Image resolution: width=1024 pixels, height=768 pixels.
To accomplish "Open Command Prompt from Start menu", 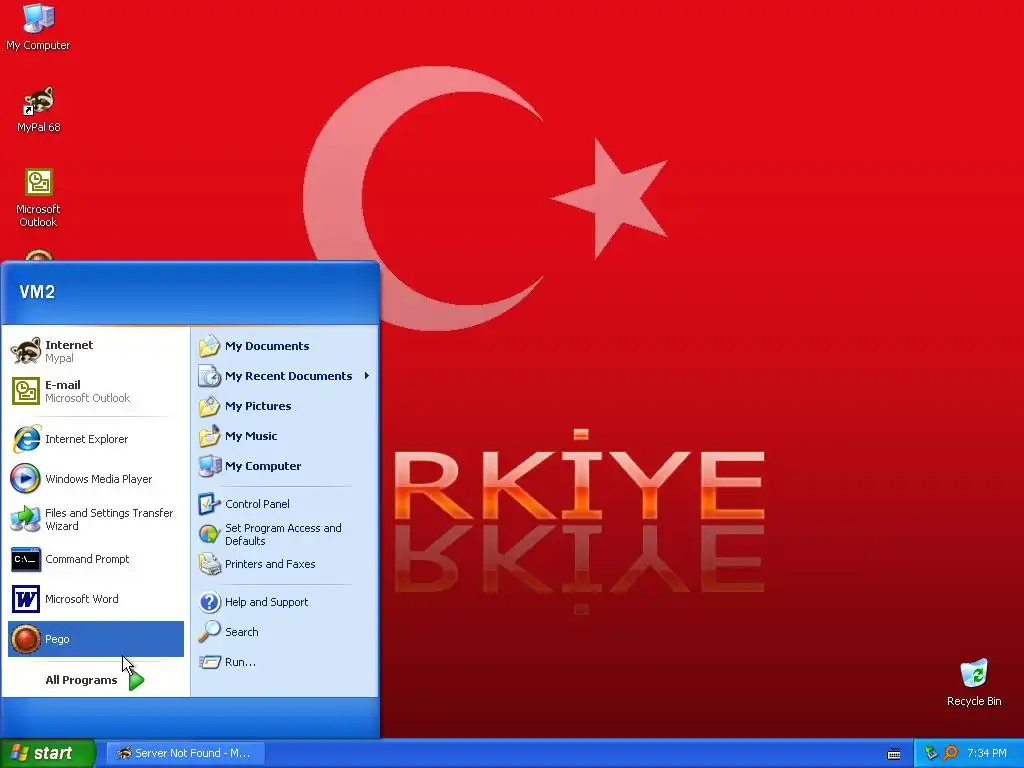I will tap(96, 559).
